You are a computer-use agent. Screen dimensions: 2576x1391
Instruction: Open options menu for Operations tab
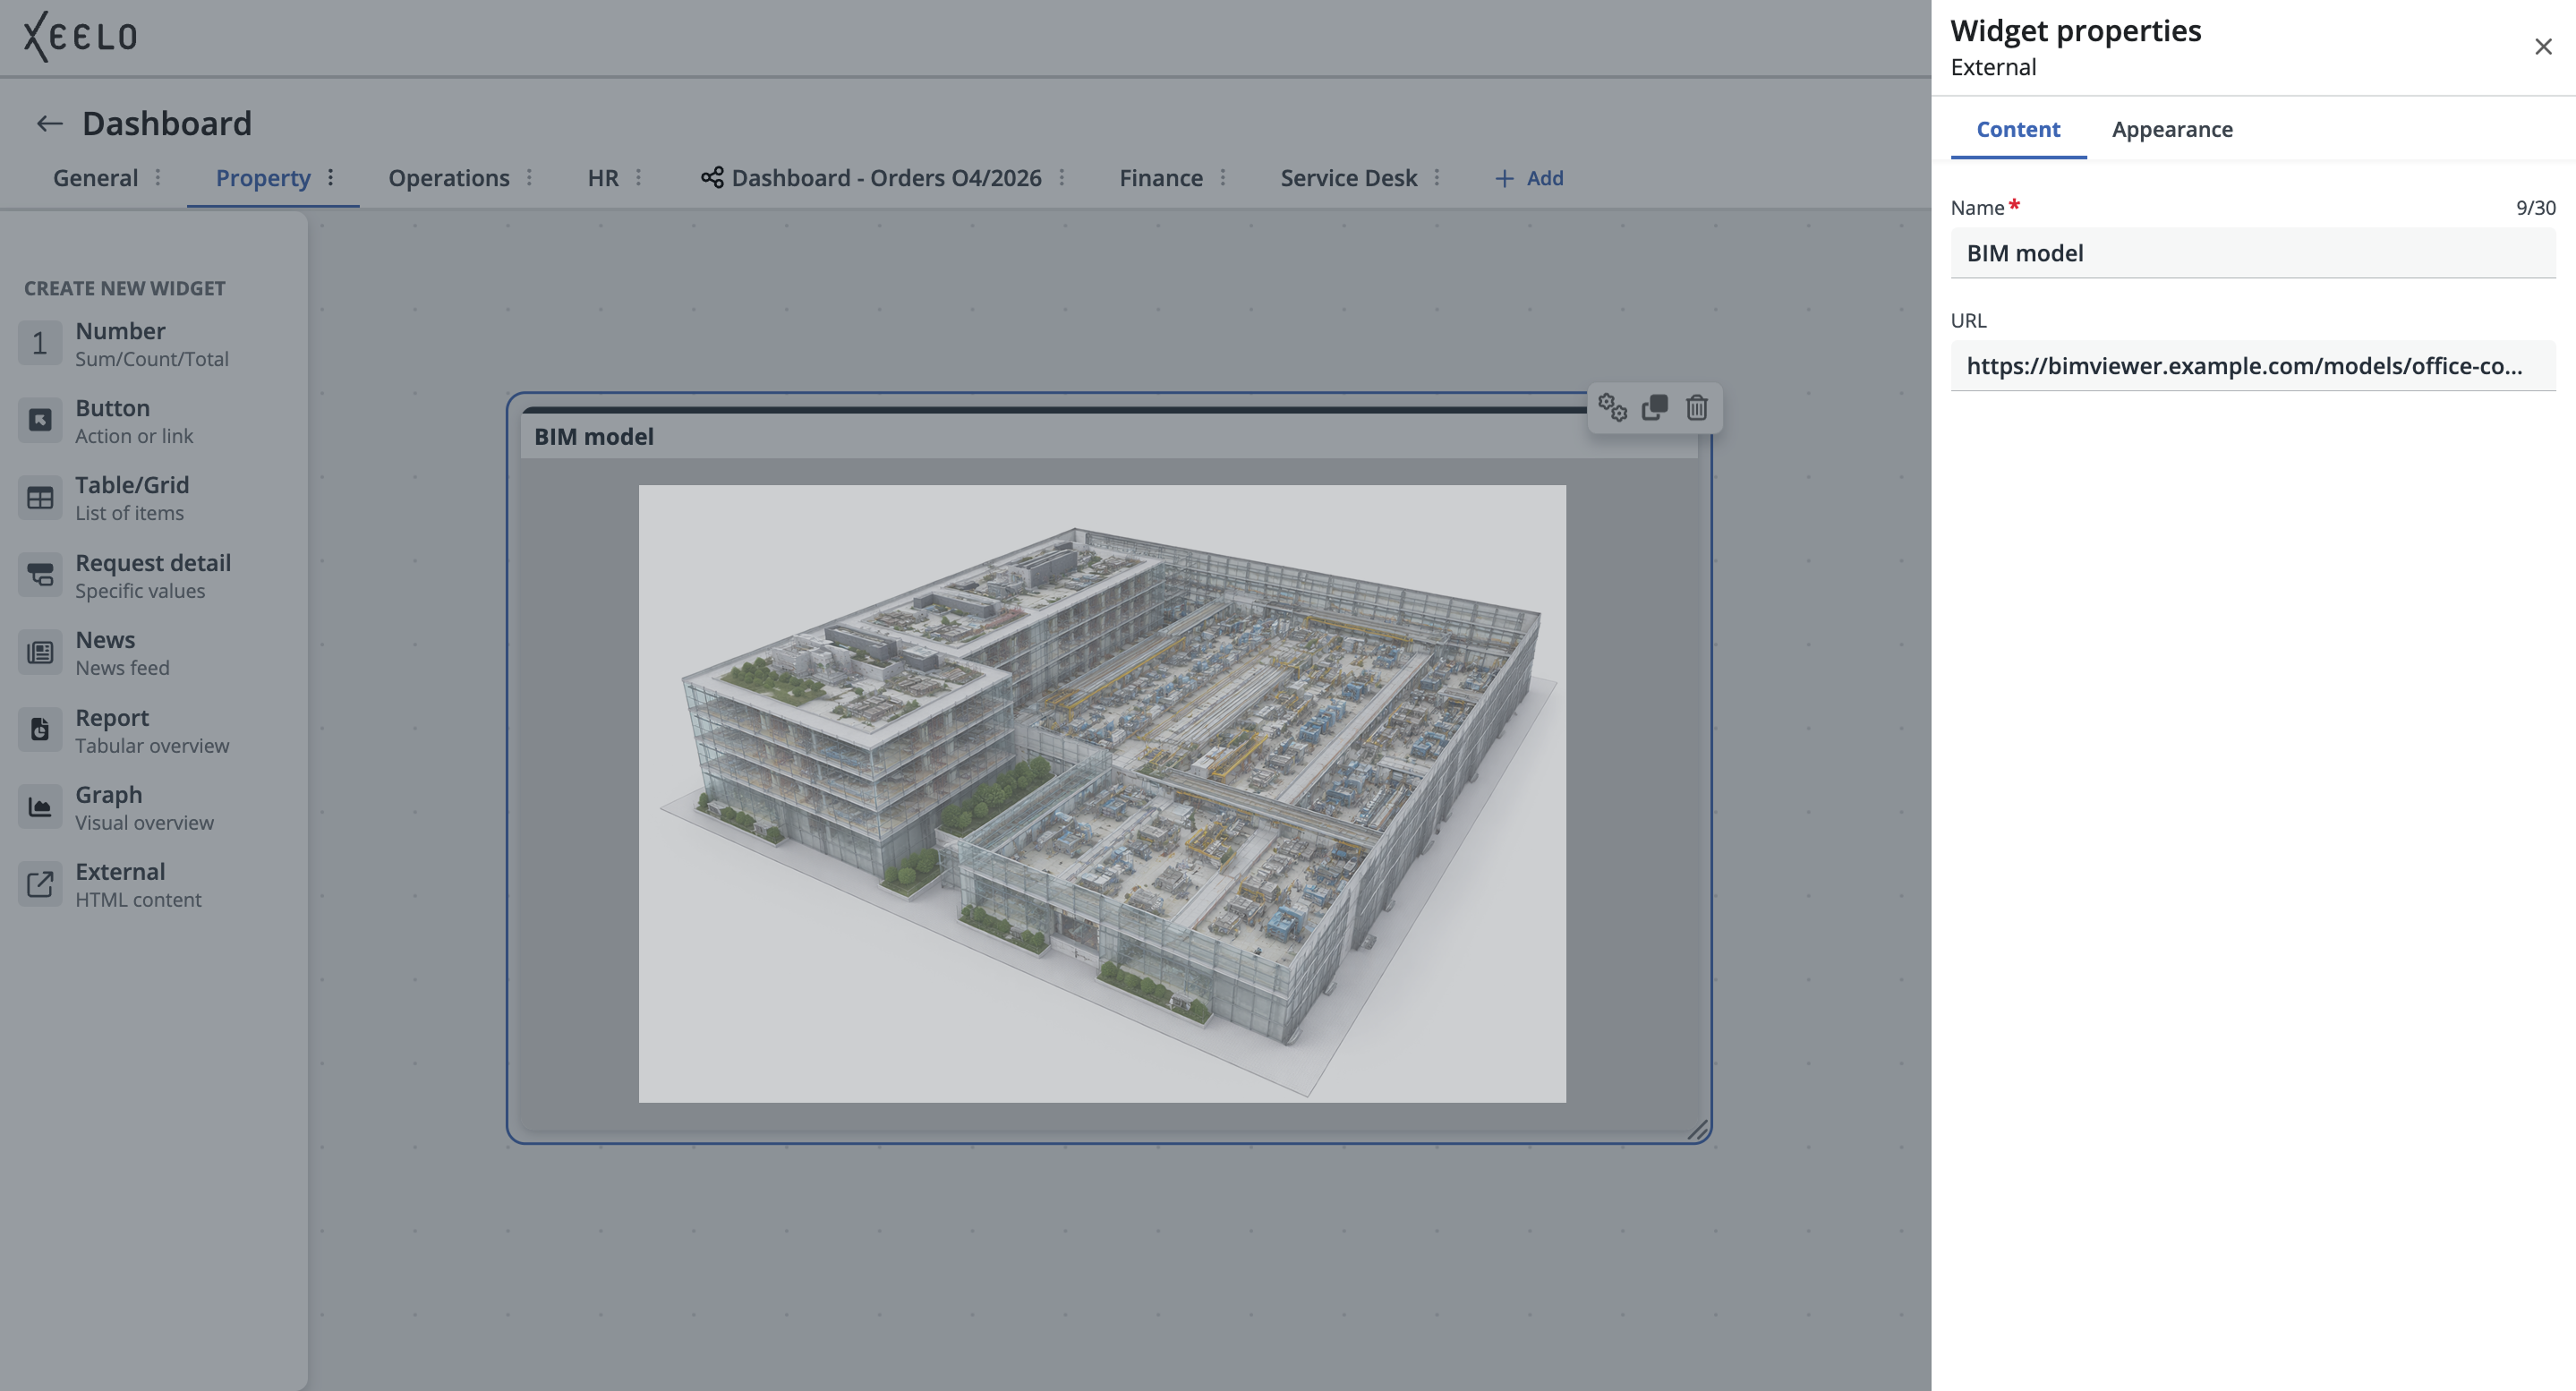tap(529, 178)
